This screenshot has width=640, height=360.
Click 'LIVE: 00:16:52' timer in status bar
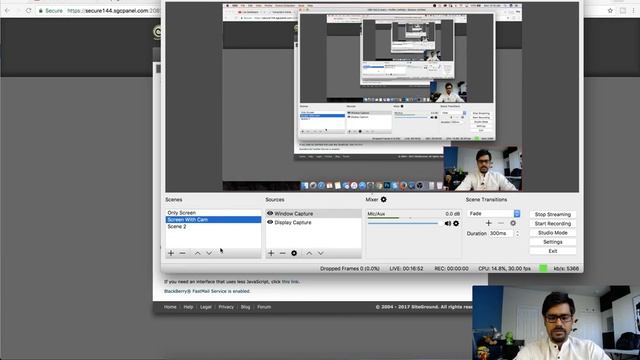pyautogui.click(x=406, y=269)
